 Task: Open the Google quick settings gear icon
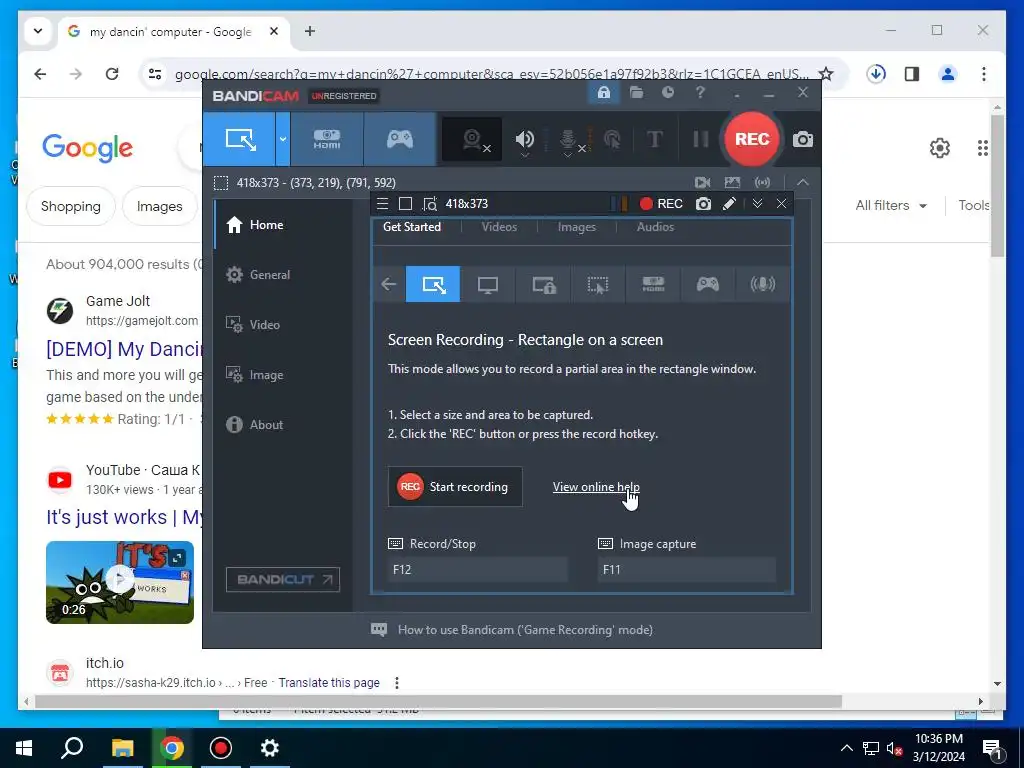click(940, 148)
